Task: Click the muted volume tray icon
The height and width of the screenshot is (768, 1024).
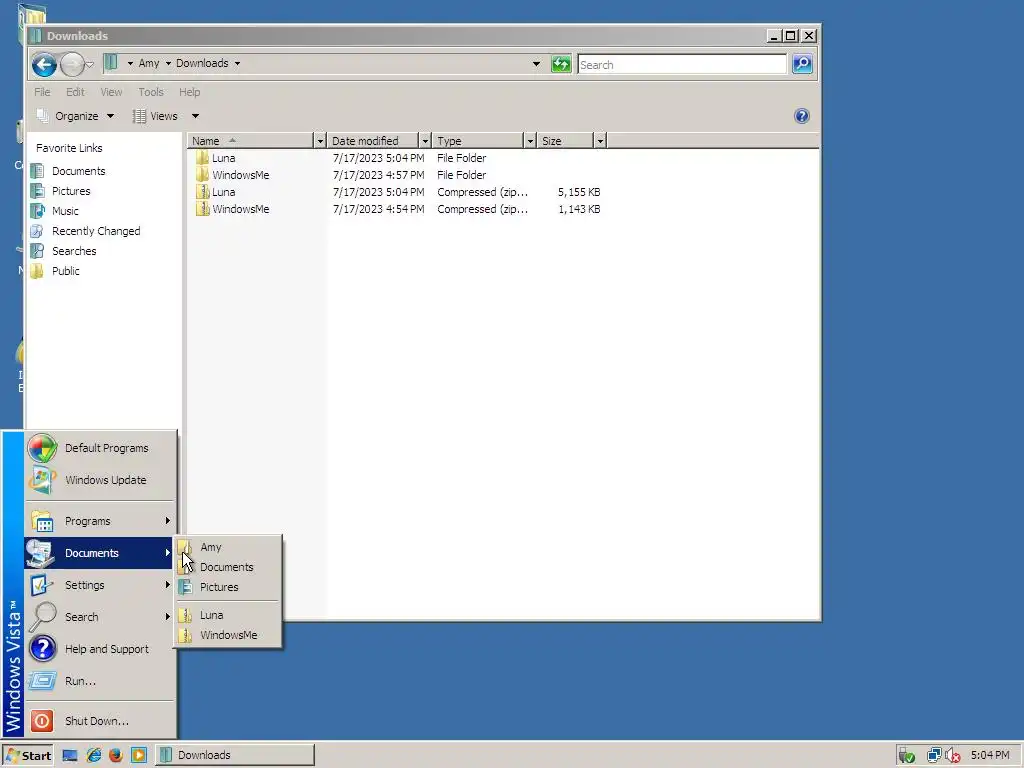Action: point(952,756)
